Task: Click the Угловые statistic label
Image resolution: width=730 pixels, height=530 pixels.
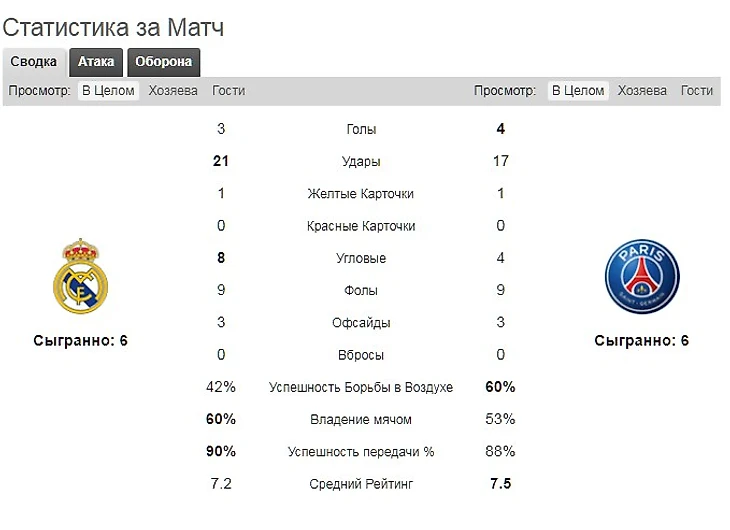Action: pyautogui.click(x=361, y=259)
